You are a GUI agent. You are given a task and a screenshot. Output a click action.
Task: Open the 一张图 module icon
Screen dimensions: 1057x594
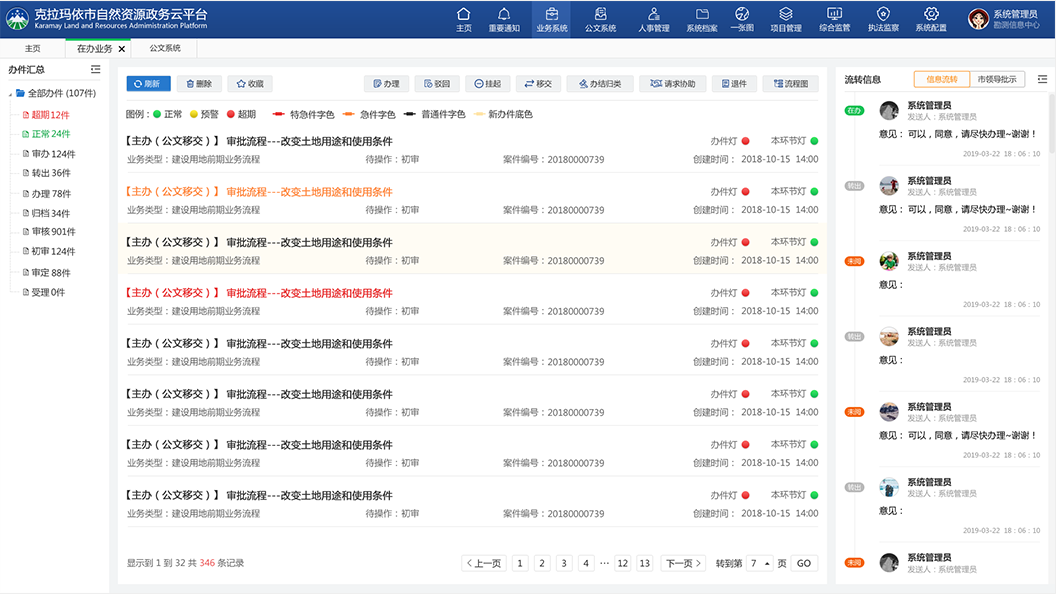point(741,17)
